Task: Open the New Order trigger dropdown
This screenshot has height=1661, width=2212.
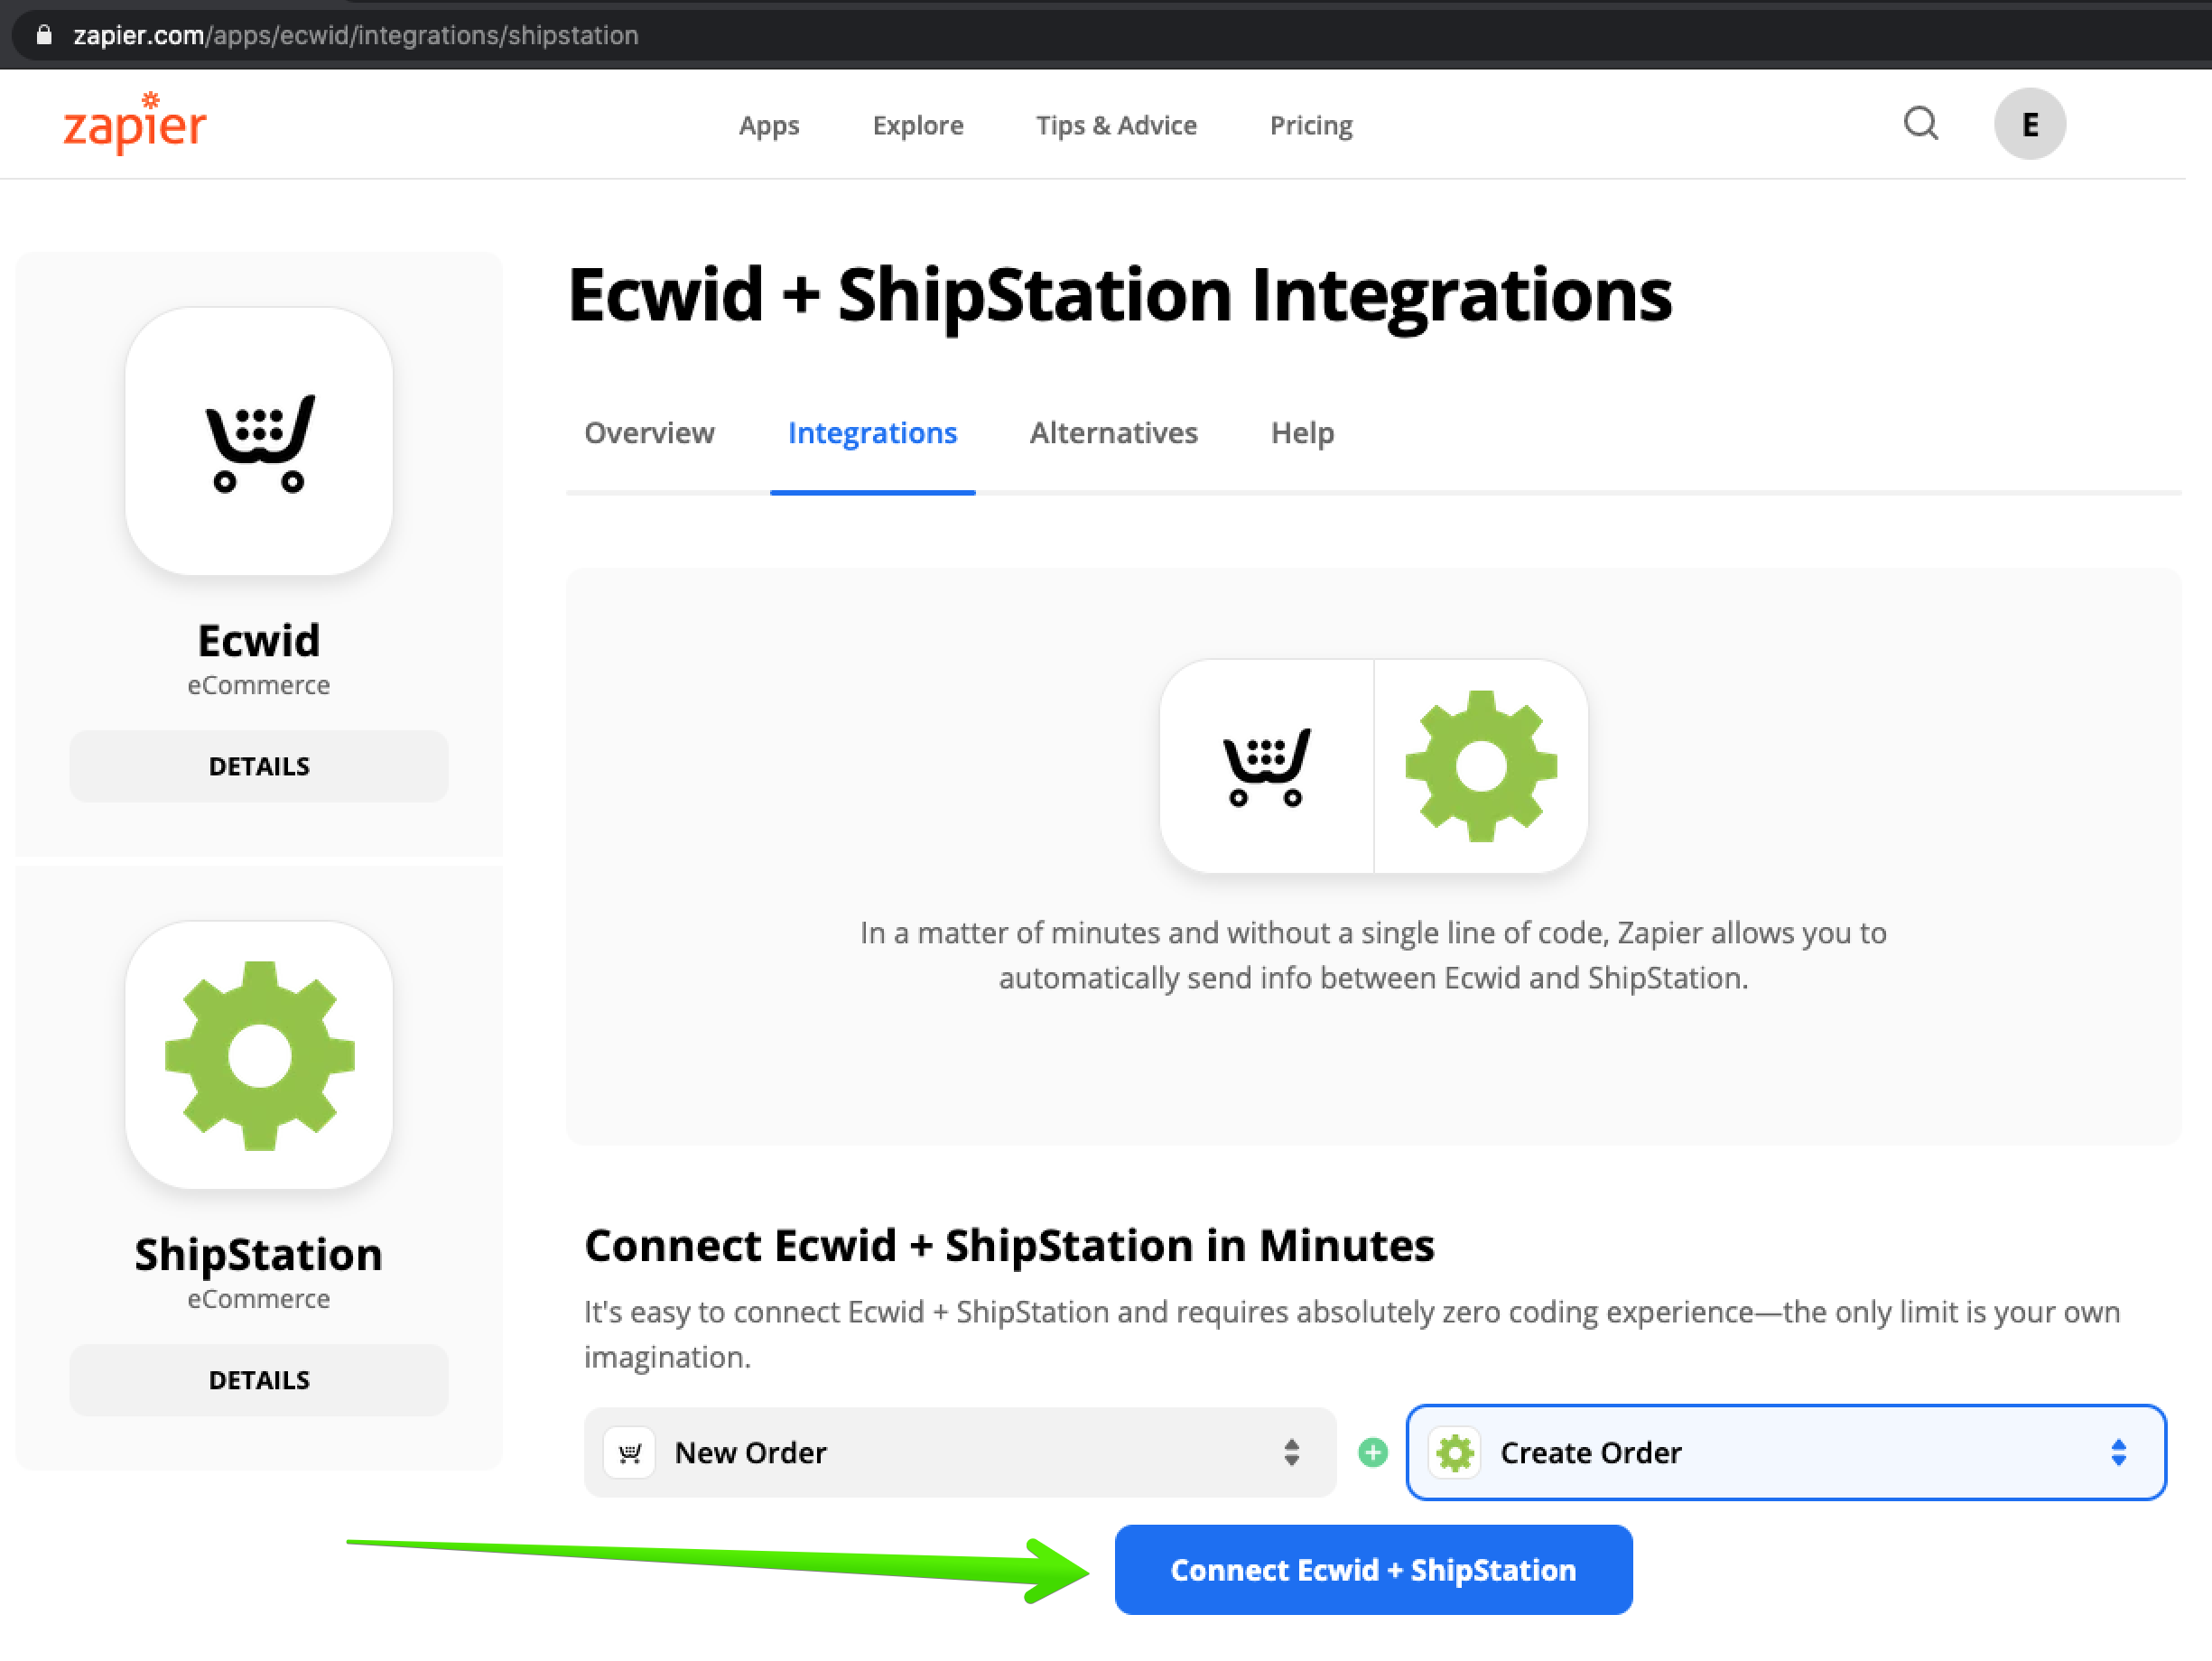Action: (x=960, y=1452)
